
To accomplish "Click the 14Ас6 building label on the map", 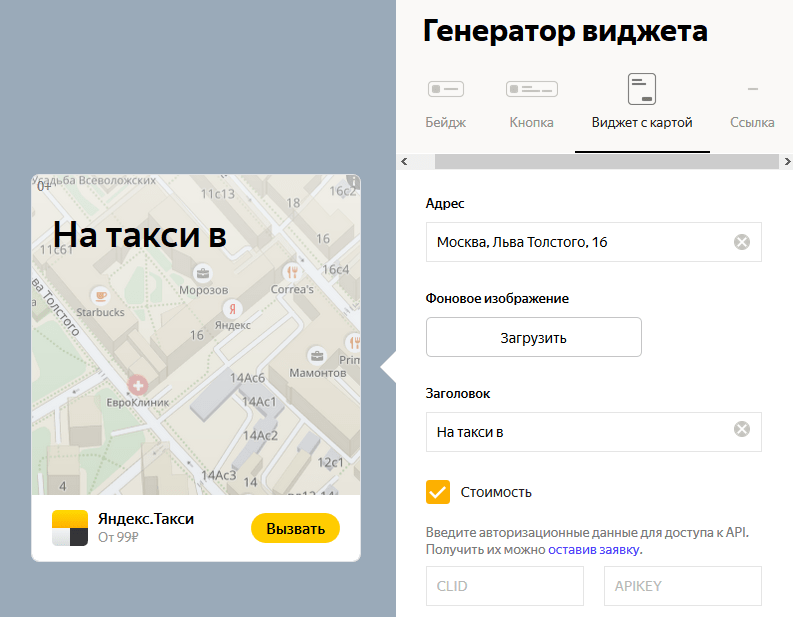I will tap(247, 378).
